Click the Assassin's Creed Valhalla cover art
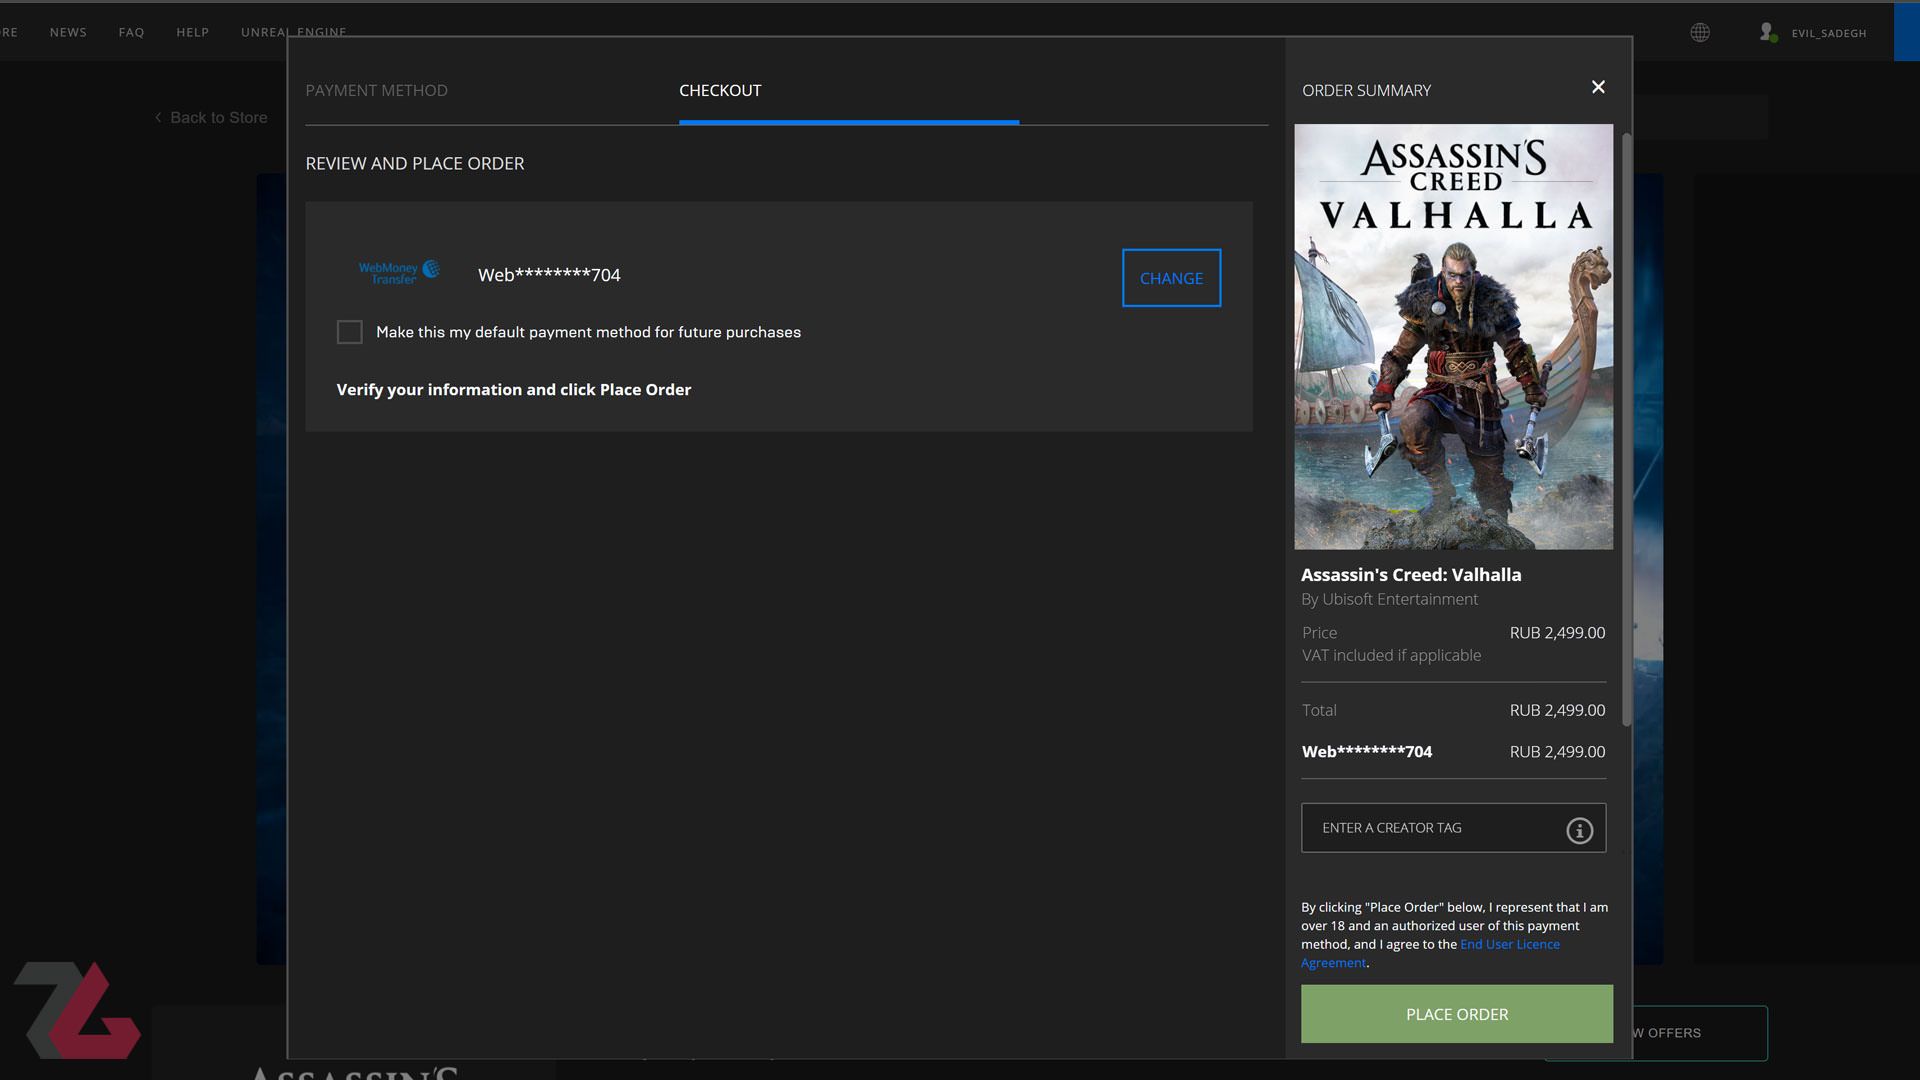 1453,337
